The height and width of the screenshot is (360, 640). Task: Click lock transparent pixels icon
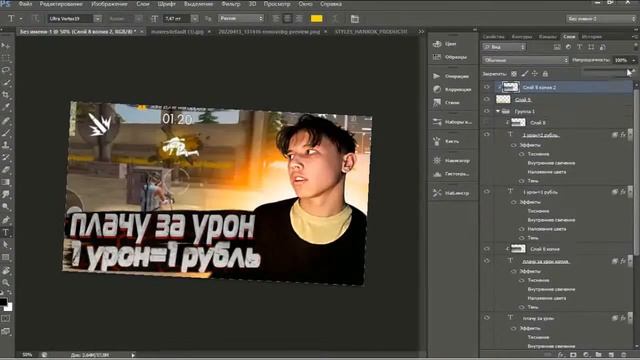tap(514, 74)
